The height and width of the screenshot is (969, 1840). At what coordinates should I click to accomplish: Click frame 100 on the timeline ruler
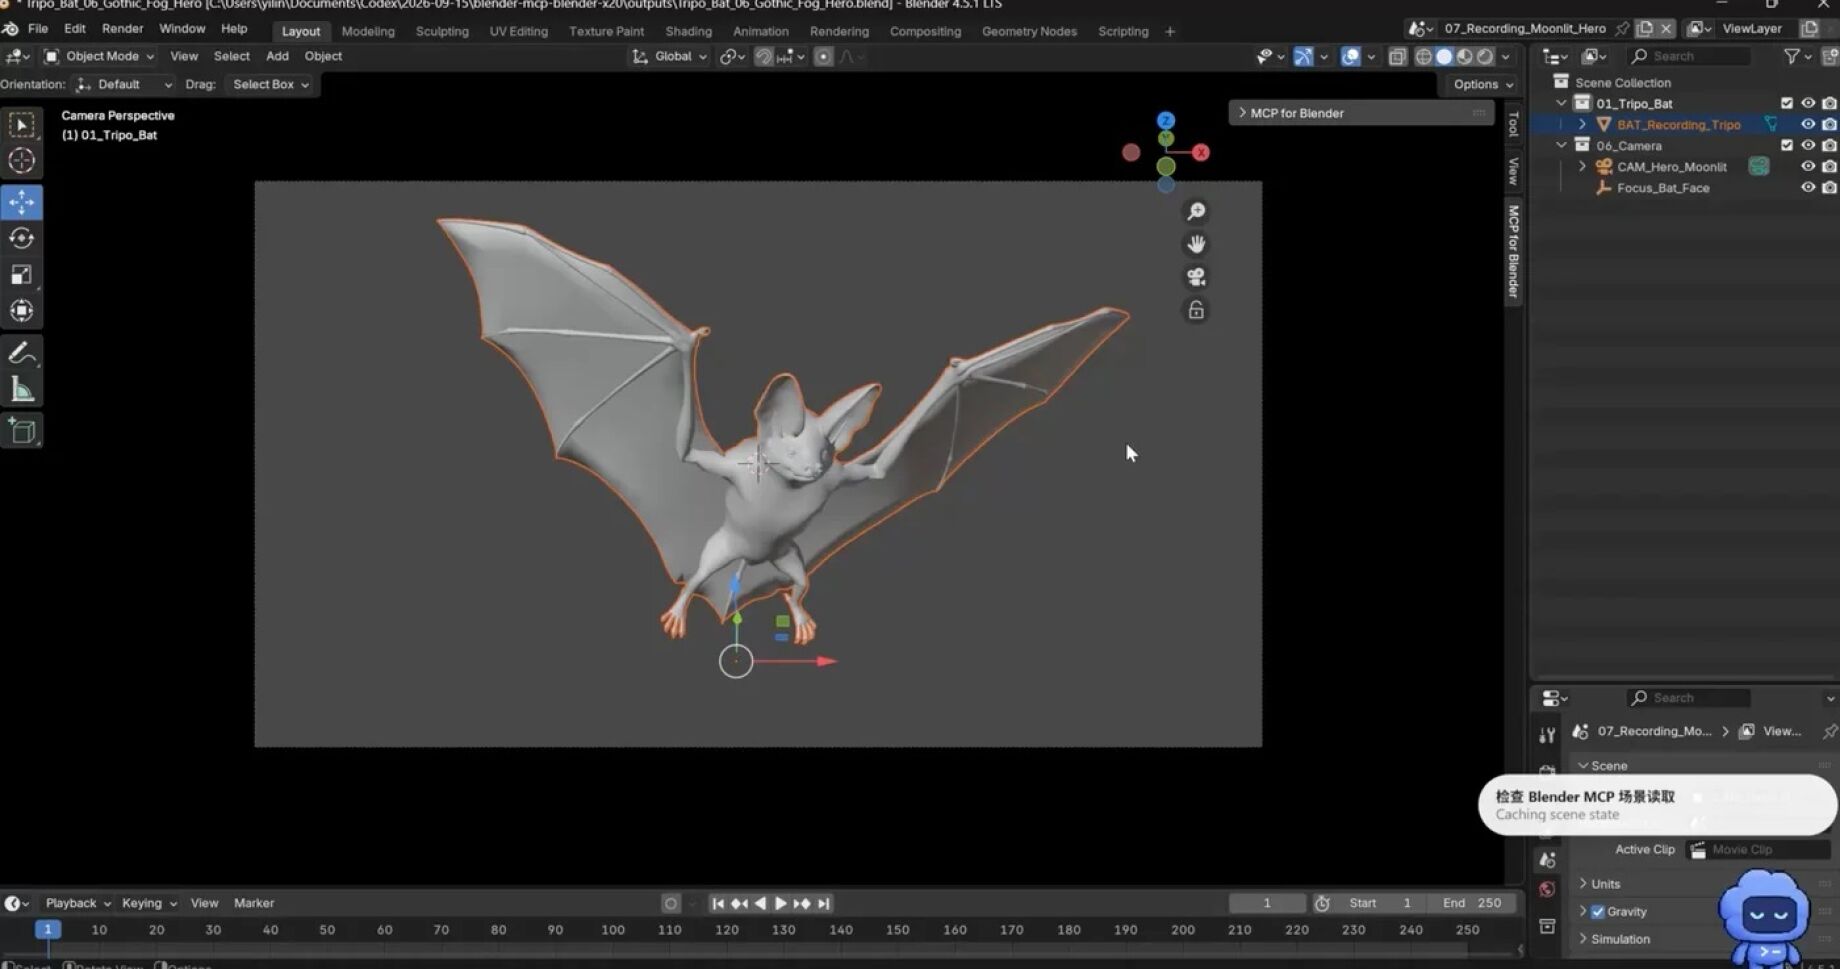point(613,930)
